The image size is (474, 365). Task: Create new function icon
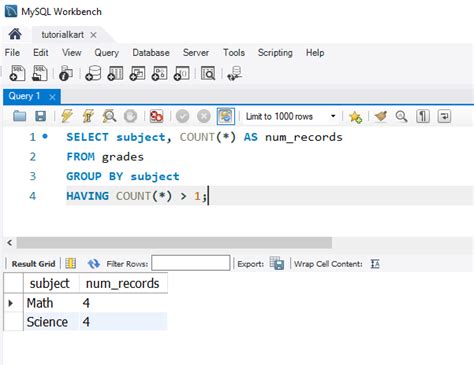pos(182,73)
